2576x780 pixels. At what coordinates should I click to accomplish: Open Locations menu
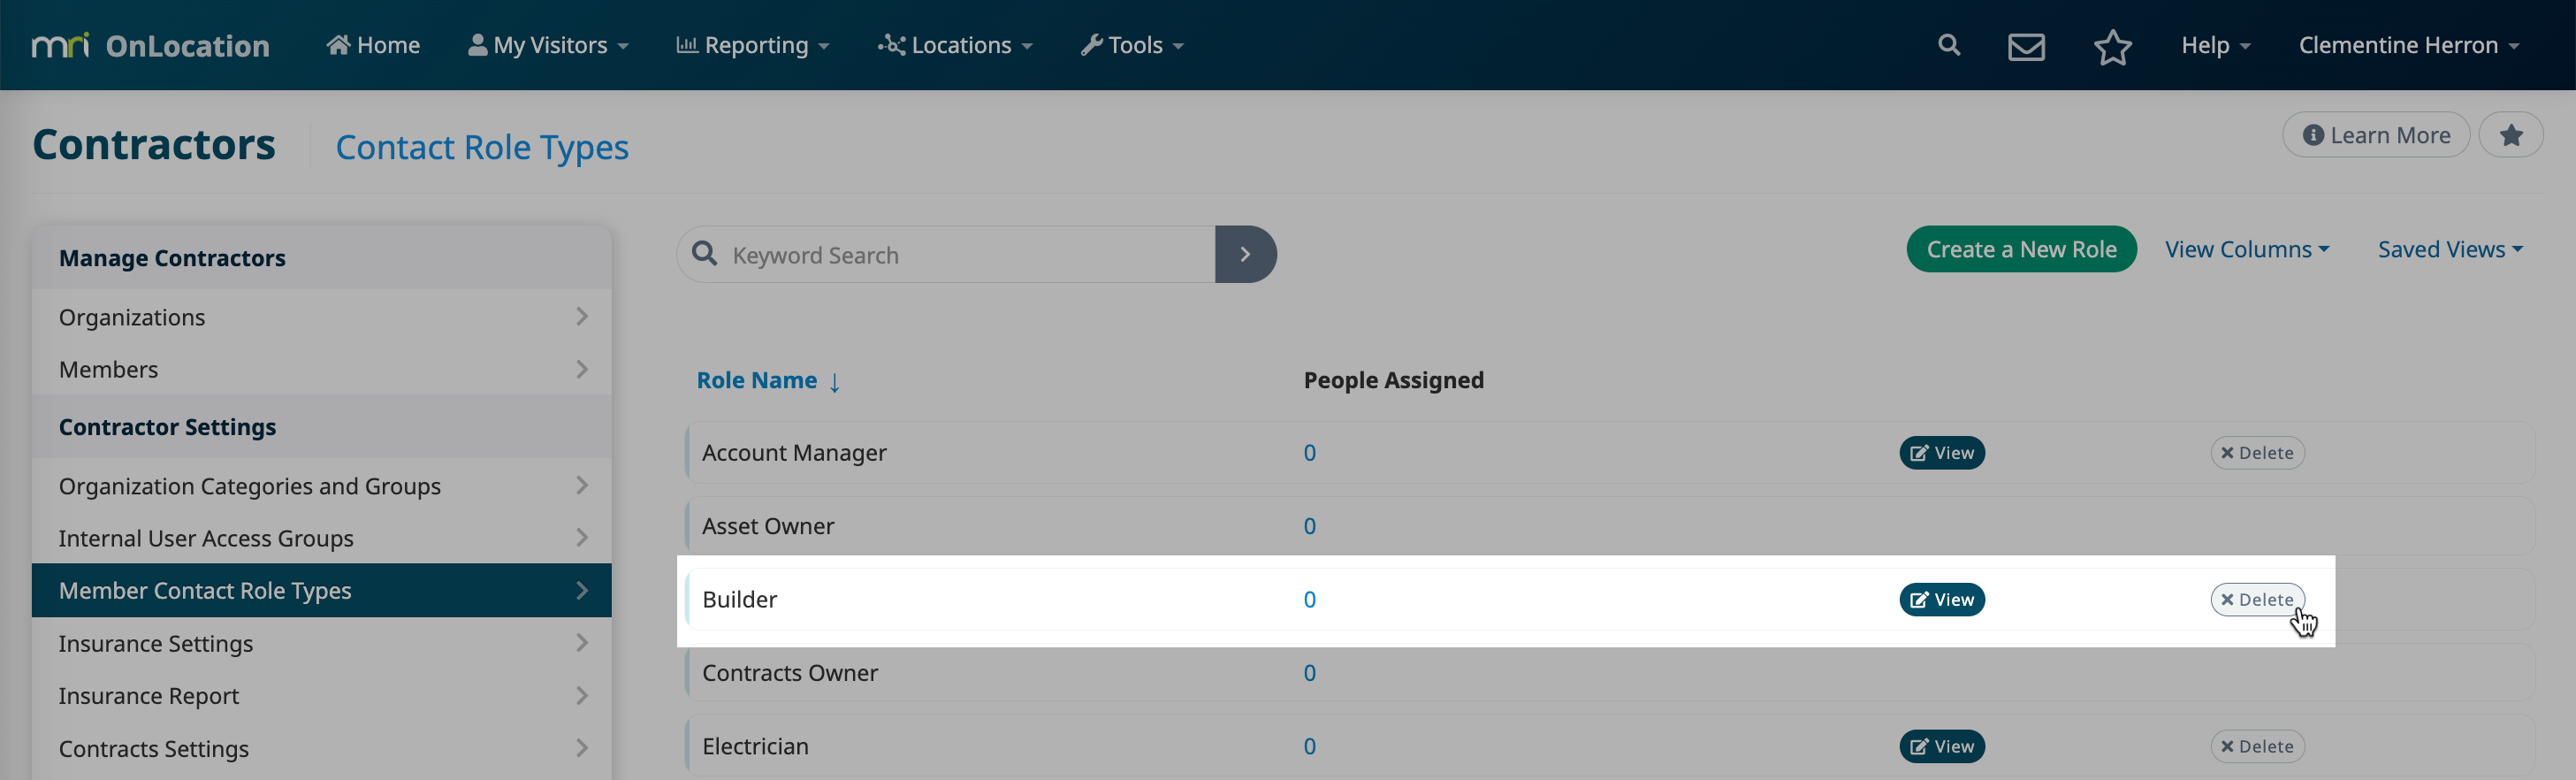point(955,45)
